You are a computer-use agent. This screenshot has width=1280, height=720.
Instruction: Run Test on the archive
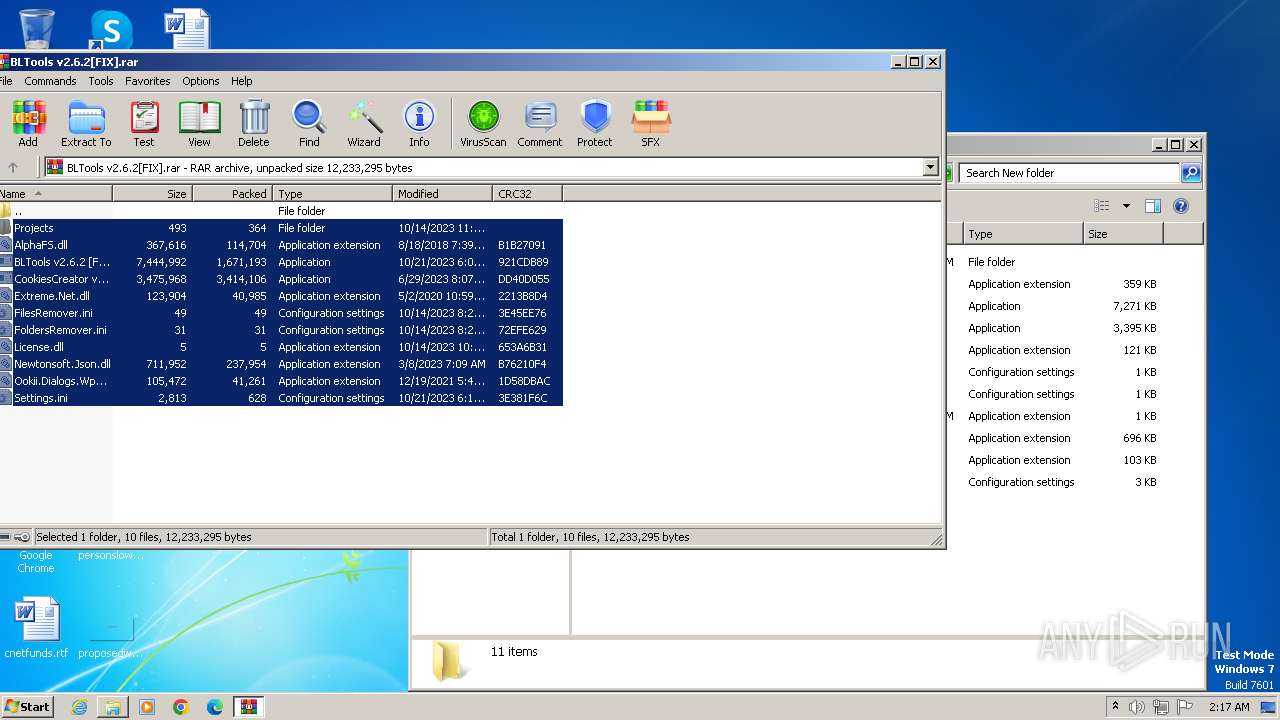(144, 124)
